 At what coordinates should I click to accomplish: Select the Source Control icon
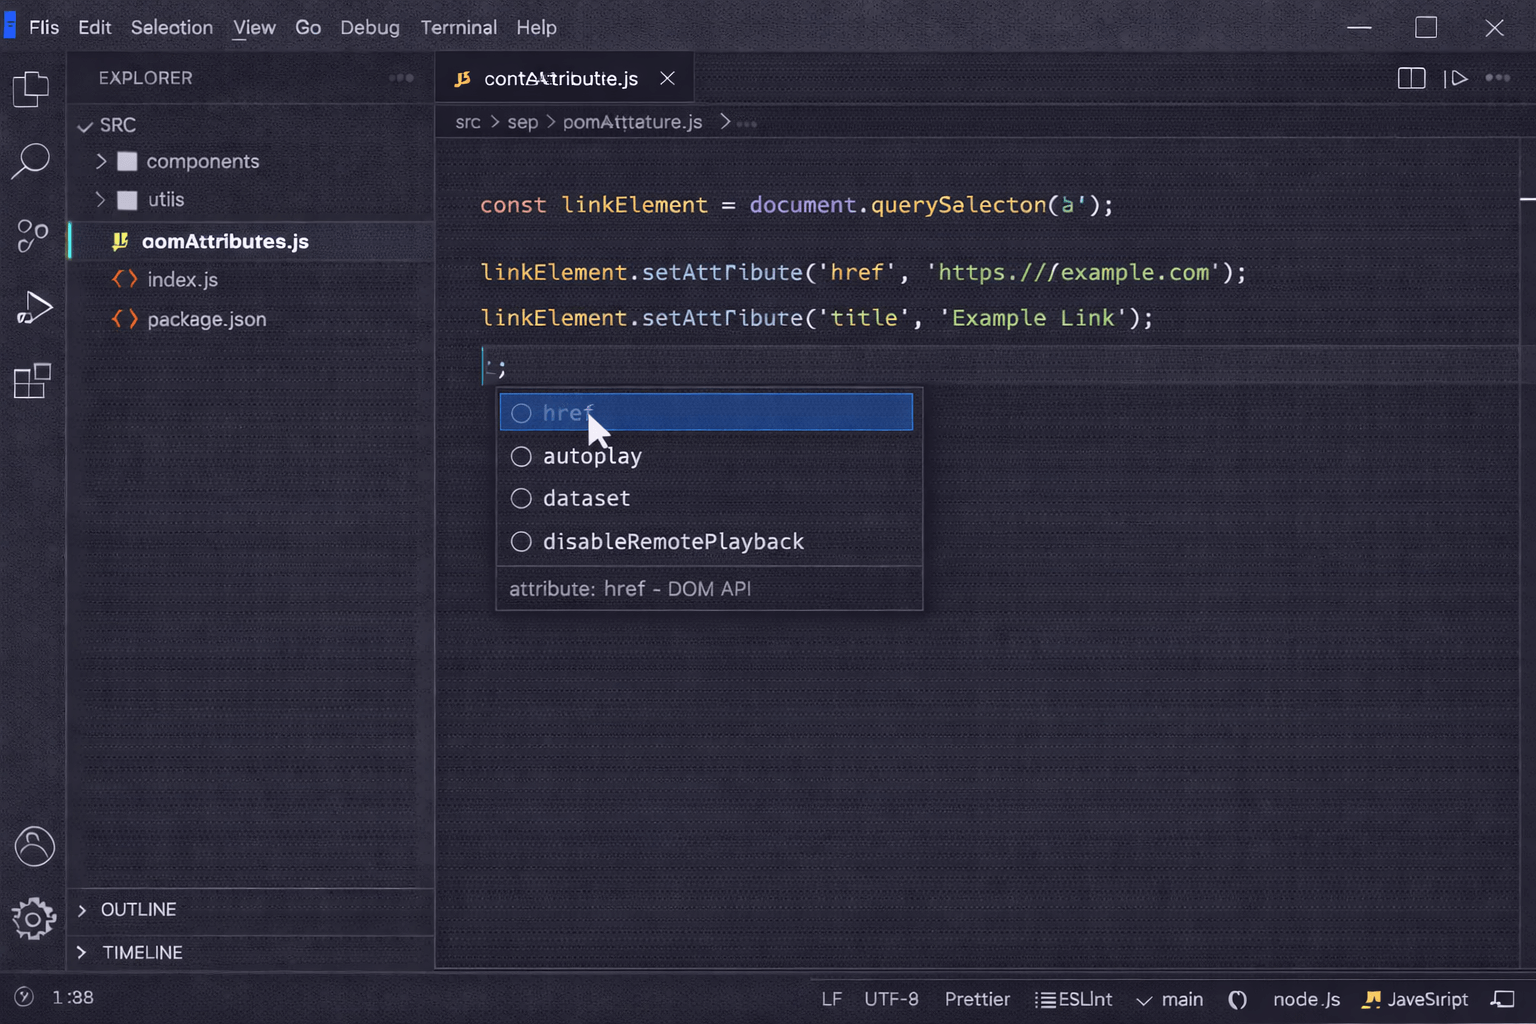[31, 237]
